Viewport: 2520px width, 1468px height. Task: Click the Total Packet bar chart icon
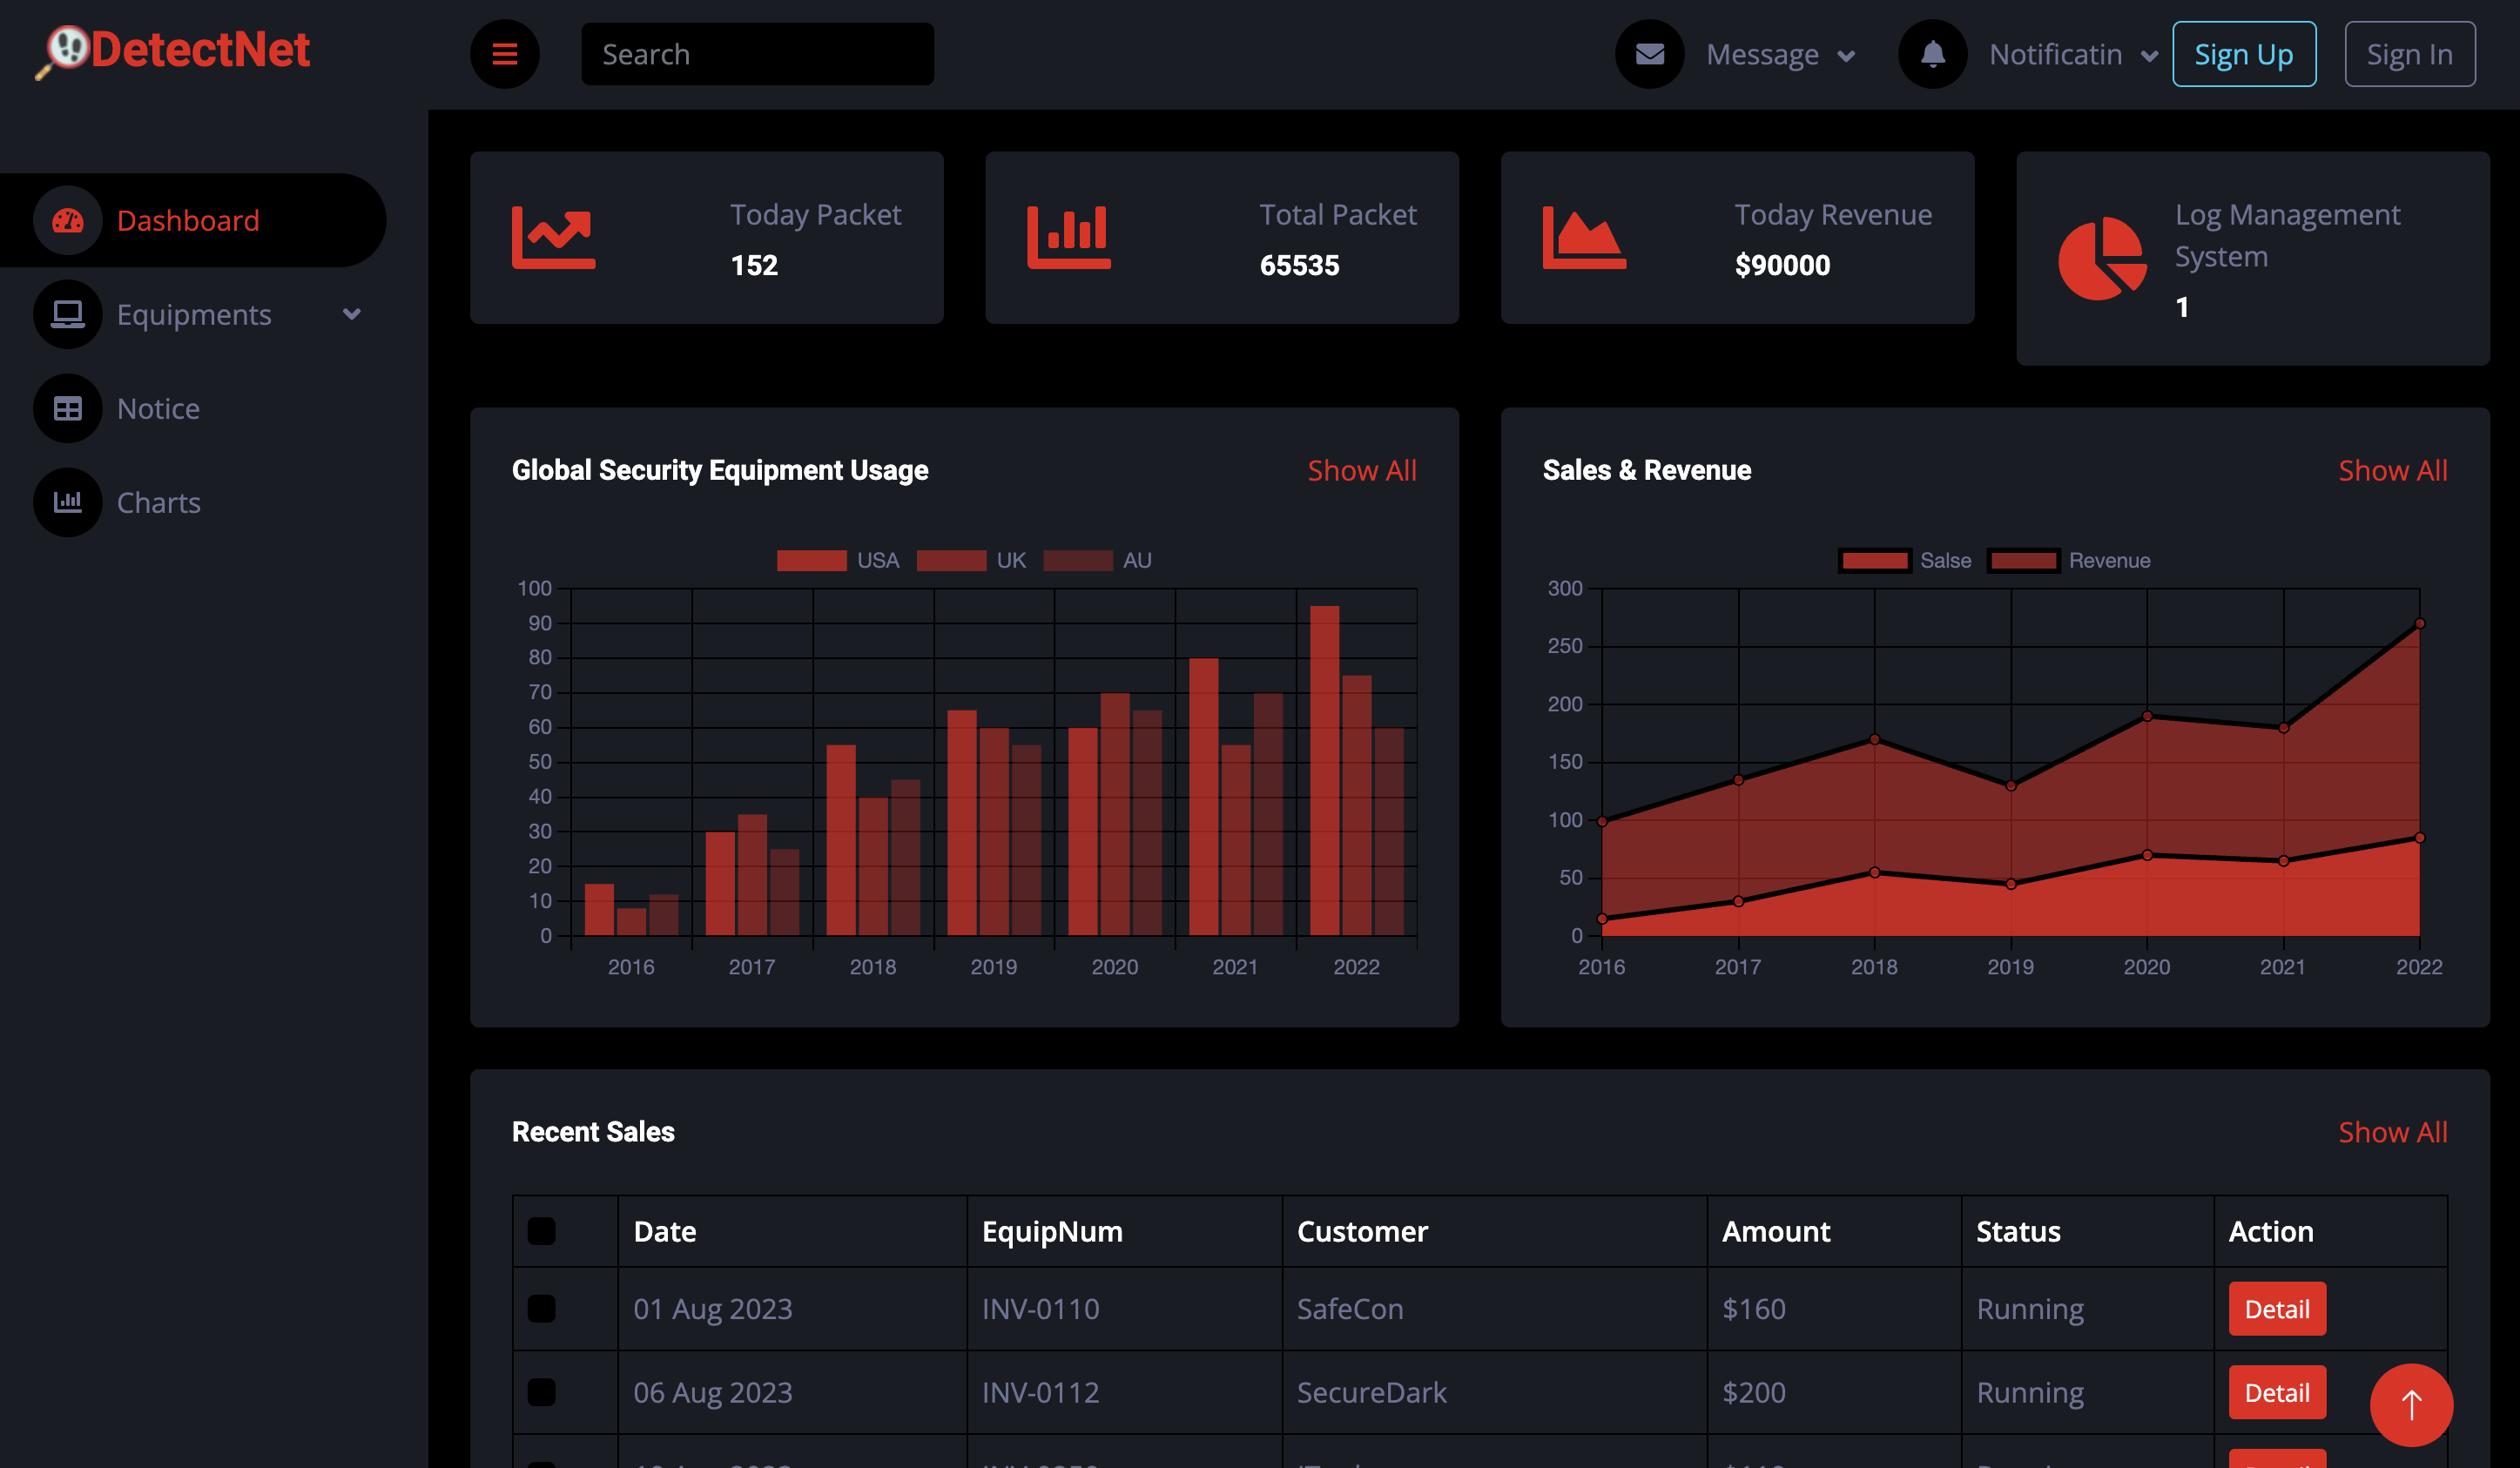pyautogui.click(x=1068, y=237)
